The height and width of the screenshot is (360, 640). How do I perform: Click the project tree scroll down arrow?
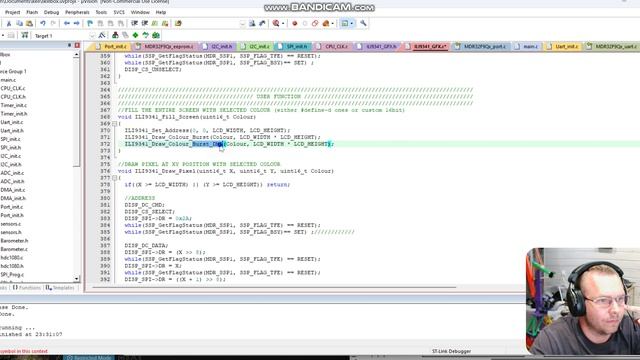tap(77, 279)
